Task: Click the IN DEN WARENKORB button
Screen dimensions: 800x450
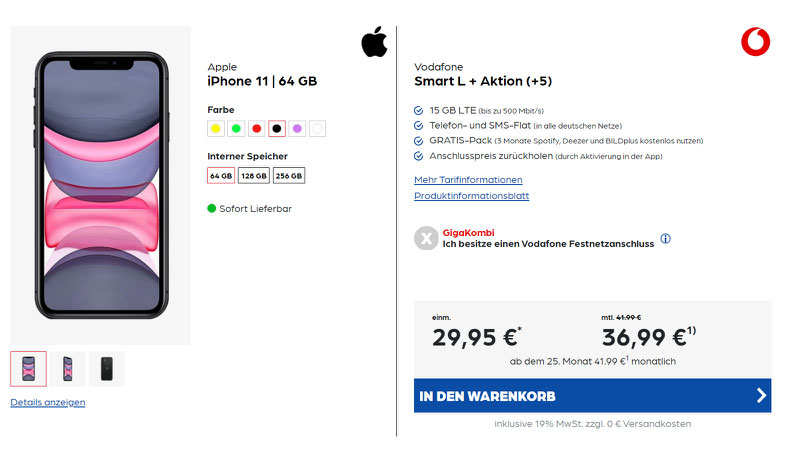Action: click(x=592, y=395)
